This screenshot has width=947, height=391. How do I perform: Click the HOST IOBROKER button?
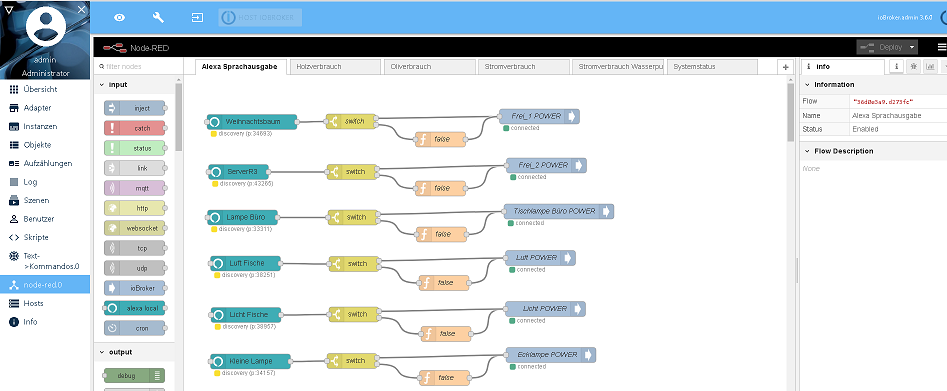pyautogui.click(x=260, y=18)
